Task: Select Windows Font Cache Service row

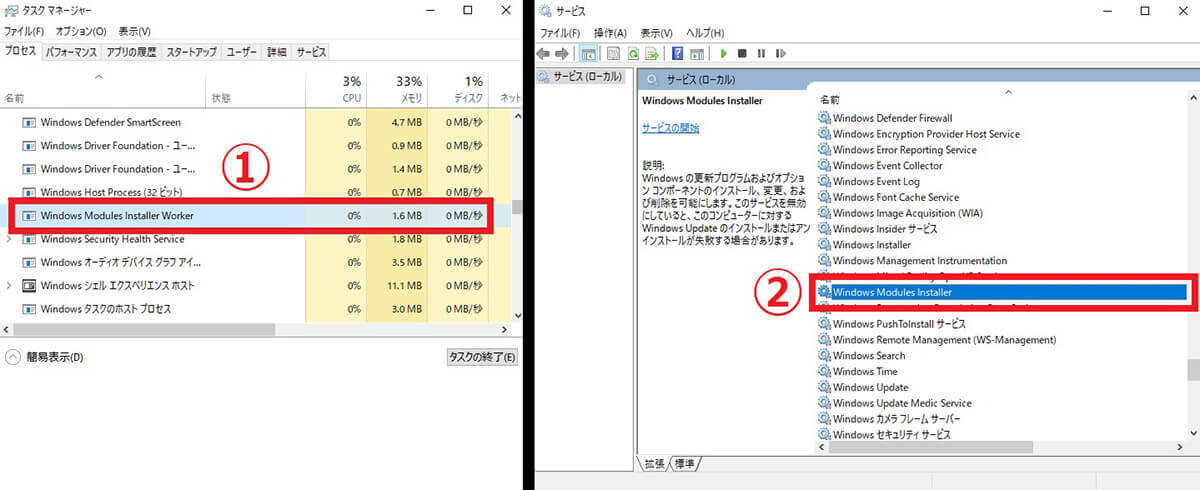Action: pos(888,198)
